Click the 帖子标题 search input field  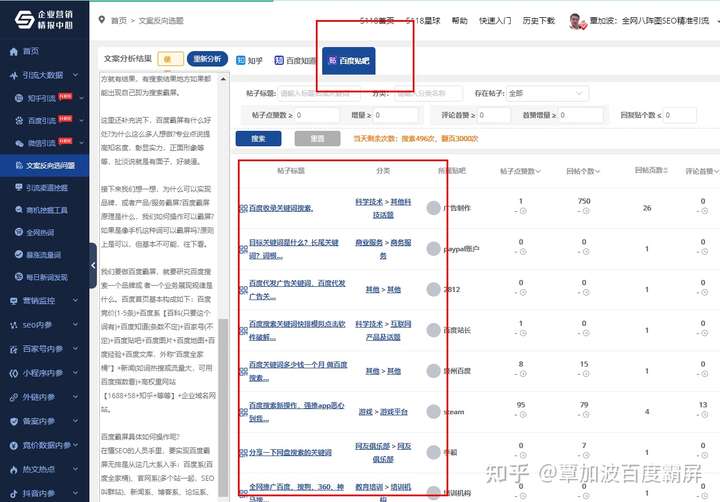click(x=319, y=93)
